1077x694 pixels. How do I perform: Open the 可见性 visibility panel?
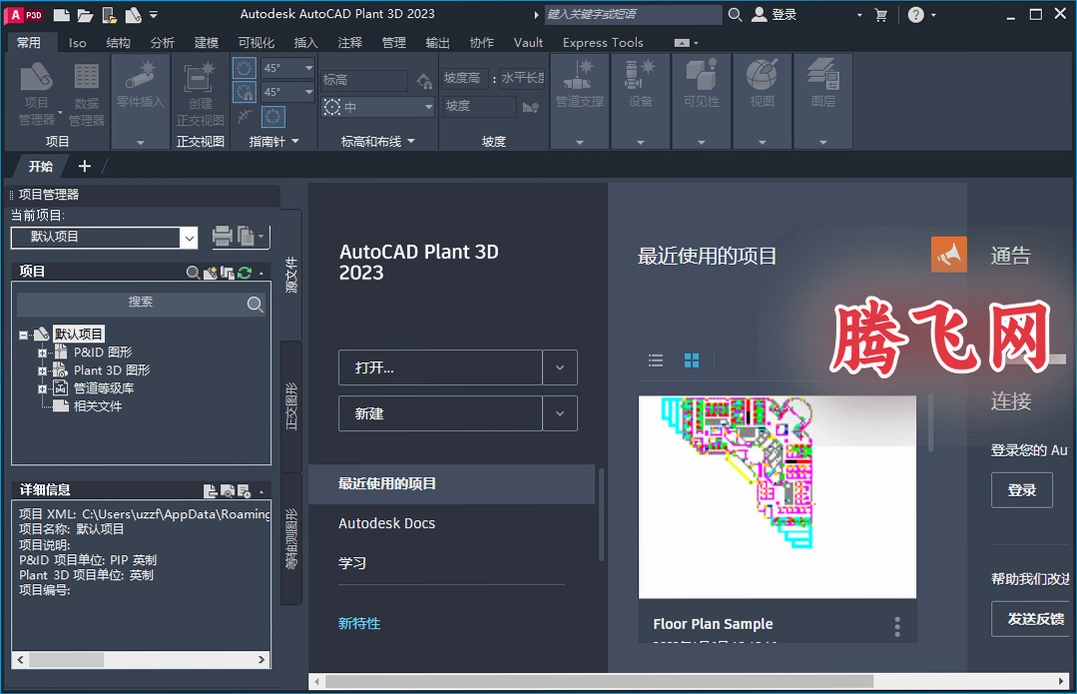click(701, 102)
